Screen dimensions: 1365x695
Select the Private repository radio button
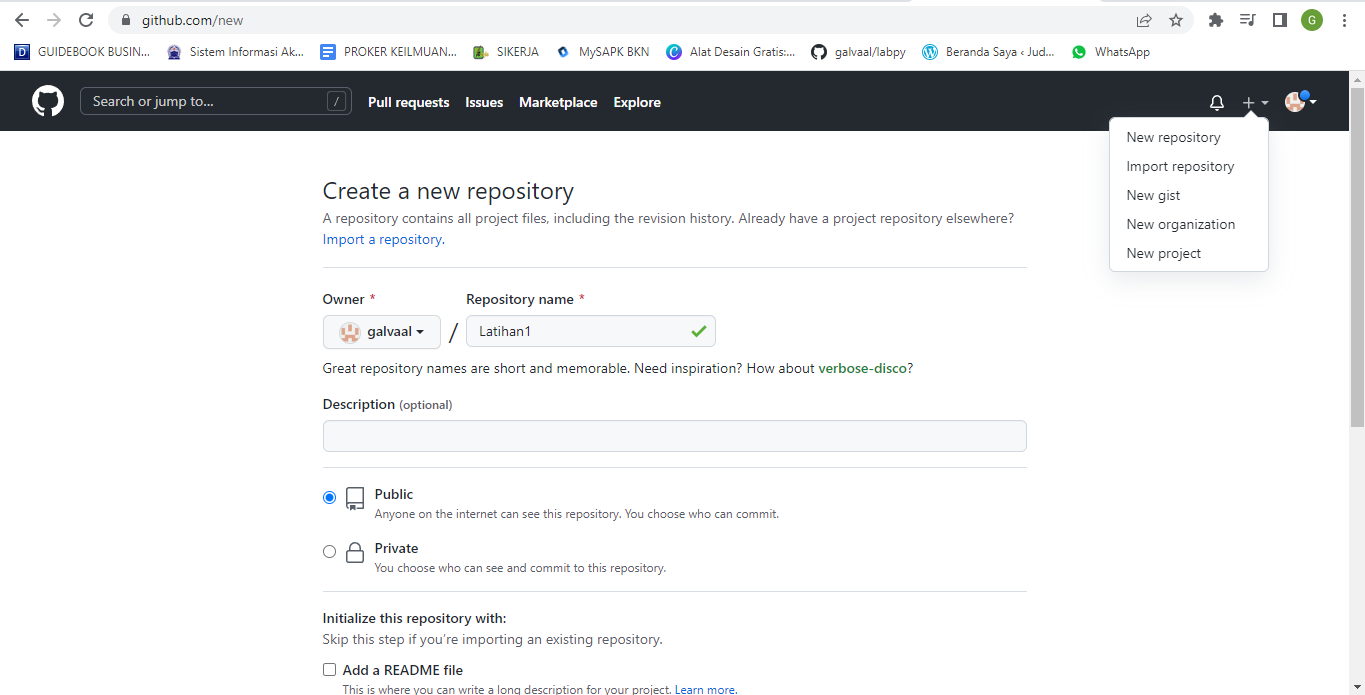[x=329, y=551]
